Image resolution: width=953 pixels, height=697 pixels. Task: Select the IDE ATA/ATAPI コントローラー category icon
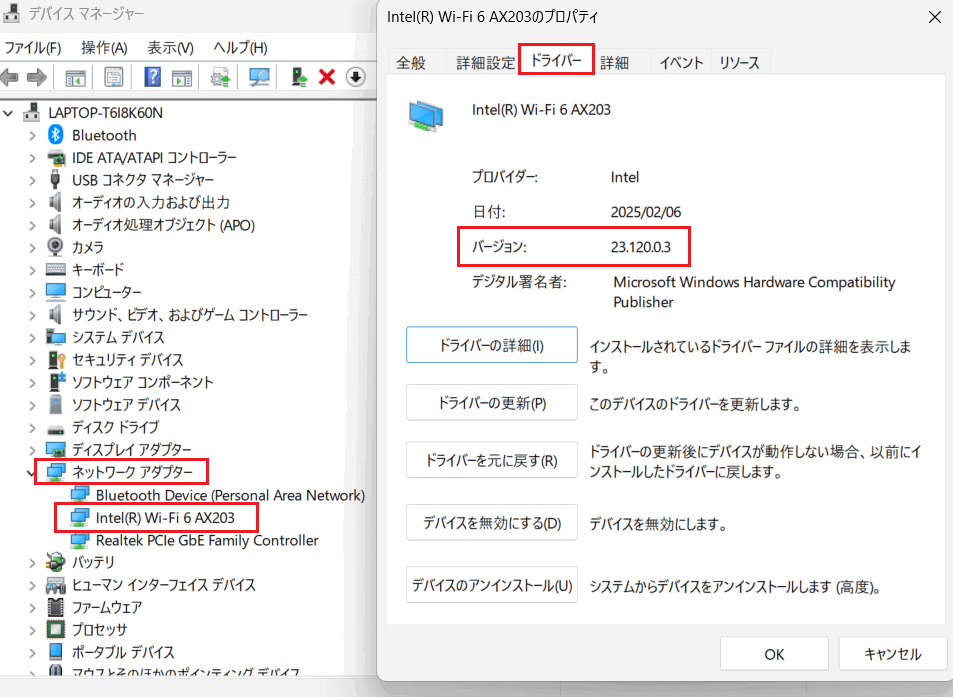point(56,158)
